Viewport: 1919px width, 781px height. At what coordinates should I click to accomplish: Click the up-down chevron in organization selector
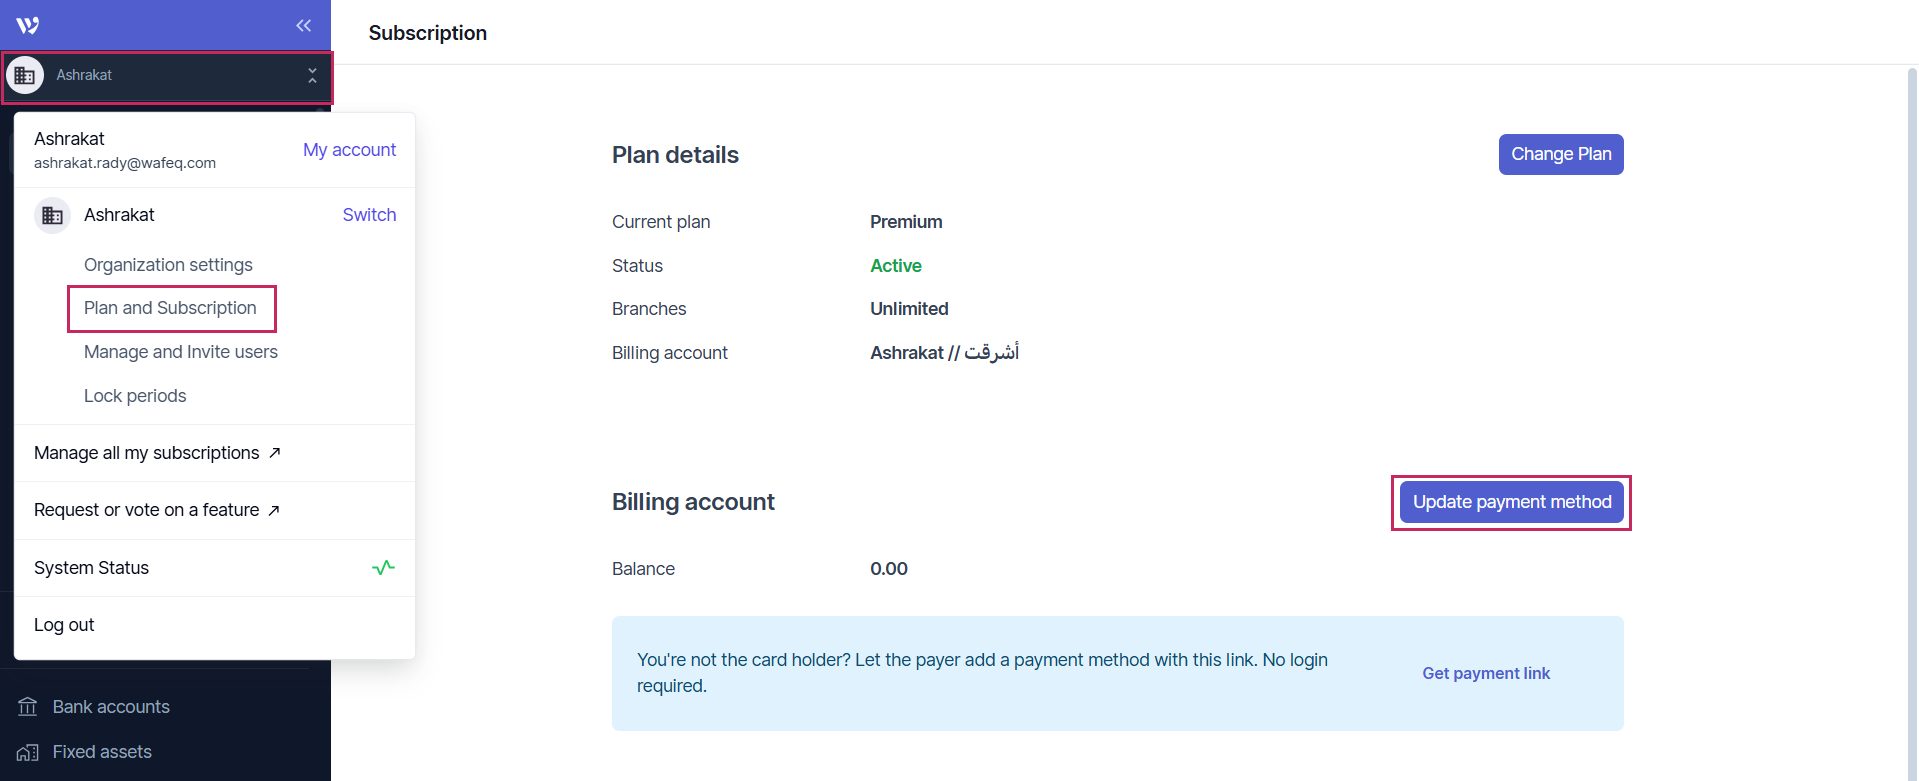click(x=312, y=76)
